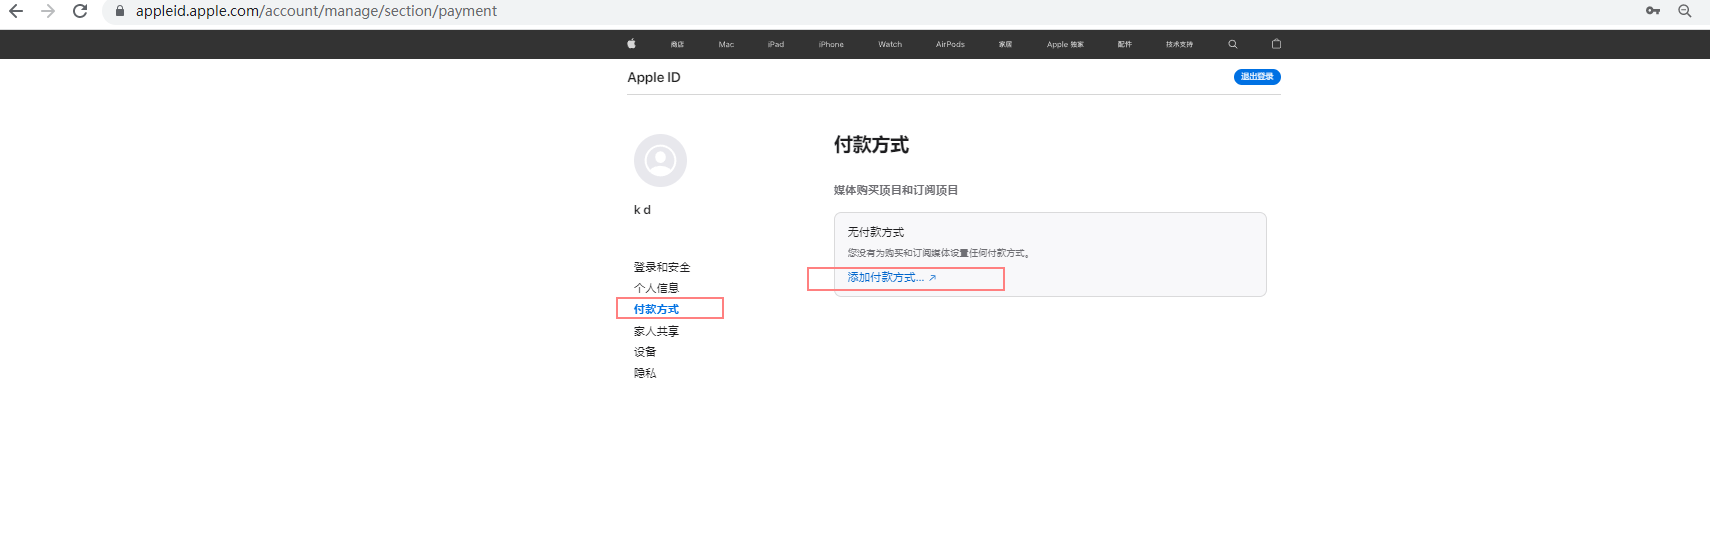Select 家人共享 in the sidebar
The image size is (1710, 538).
[x=656, y=331]
